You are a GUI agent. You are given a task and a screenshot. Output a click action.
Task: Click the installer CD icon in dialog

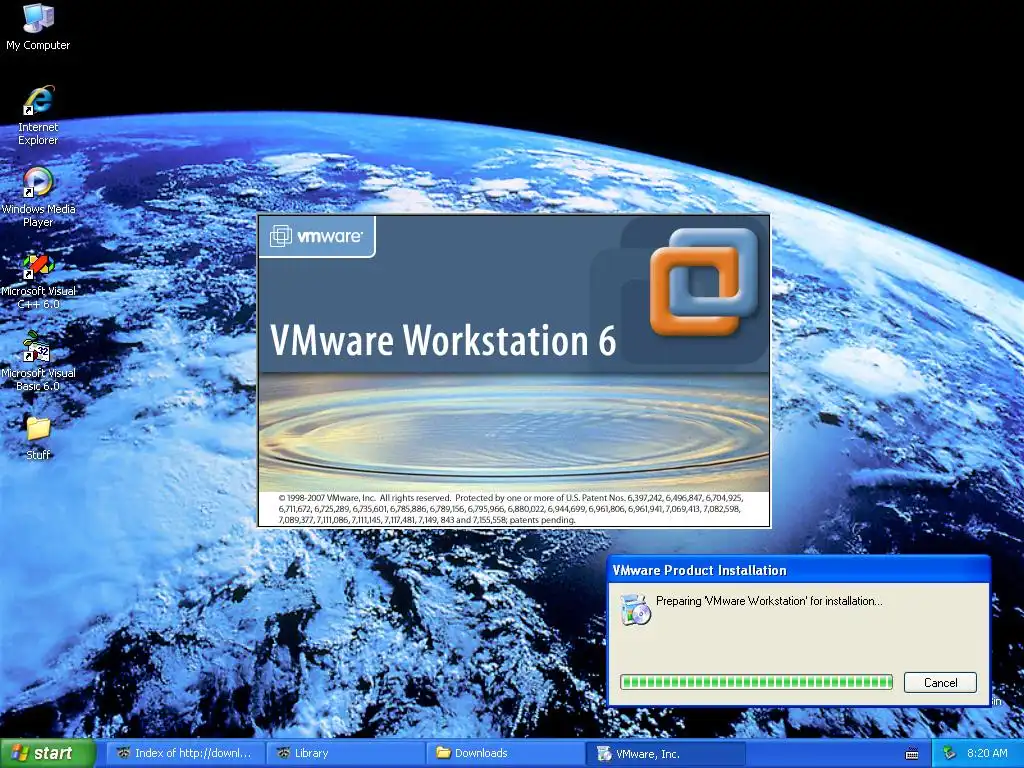635,609
